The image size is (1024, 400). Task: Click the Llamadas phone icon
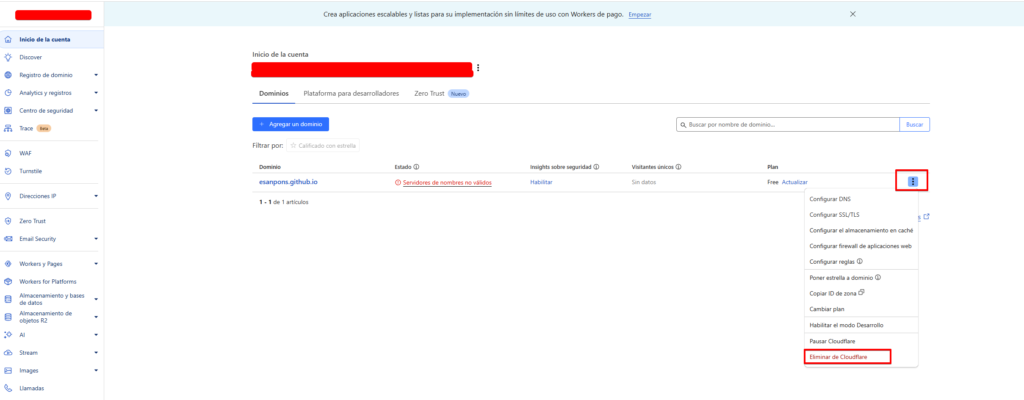coord(8,388)
